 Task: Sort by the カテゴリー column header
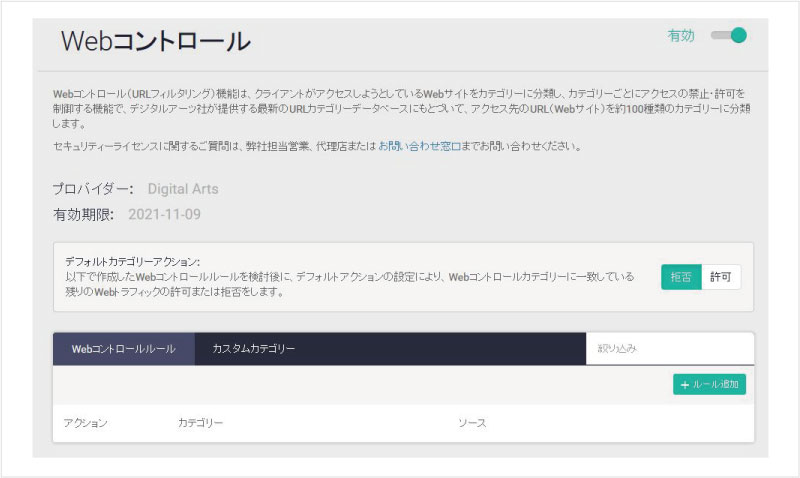pyautogui.click(x=200, y=423)
